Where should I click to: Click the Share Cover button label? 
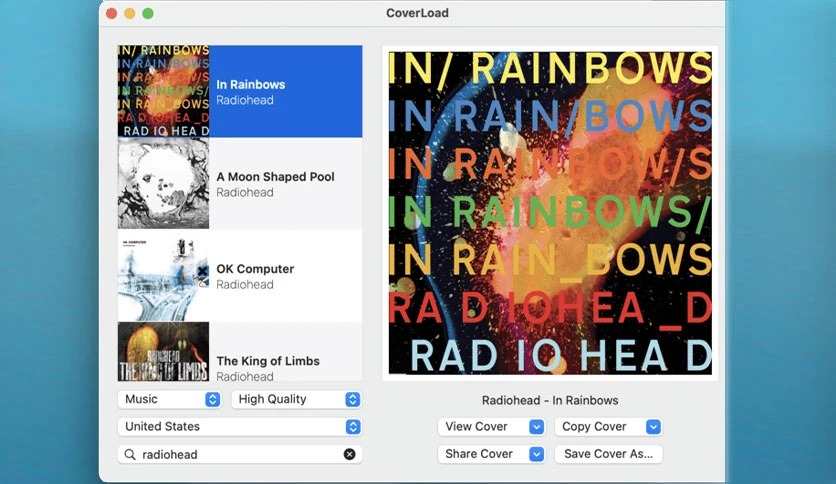(479, 454)
